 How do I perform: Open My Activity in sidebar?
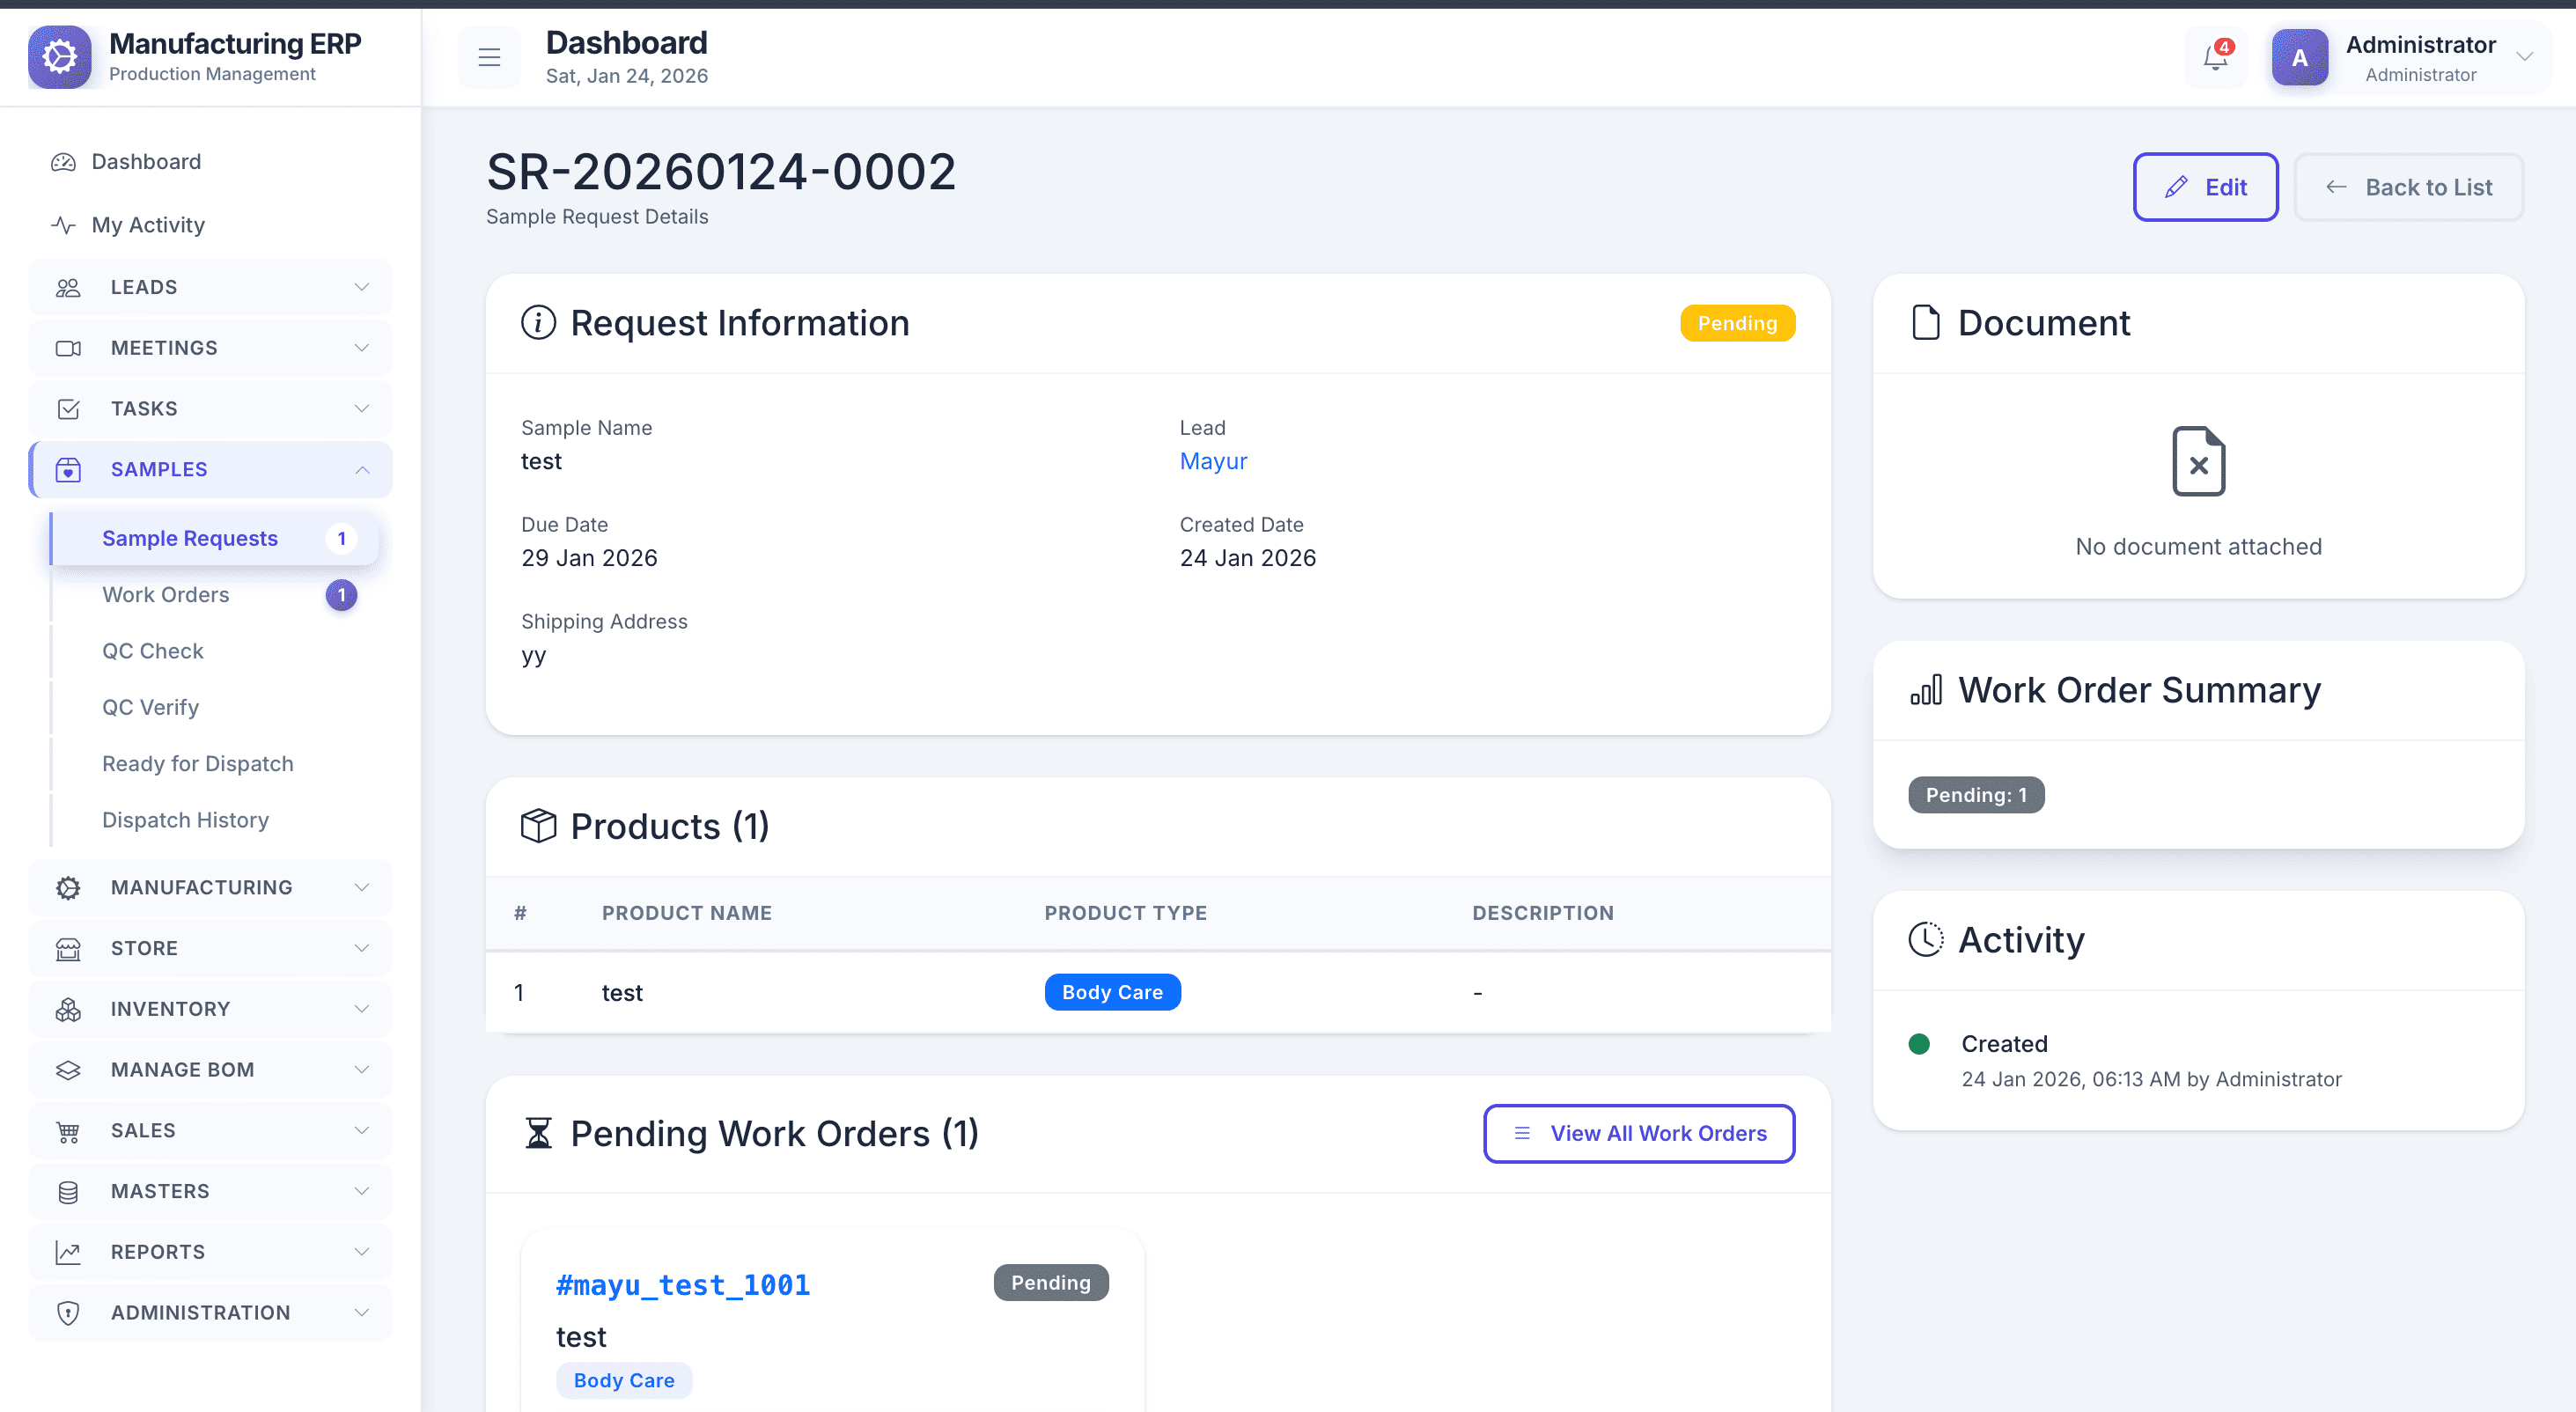click(148, 225)
